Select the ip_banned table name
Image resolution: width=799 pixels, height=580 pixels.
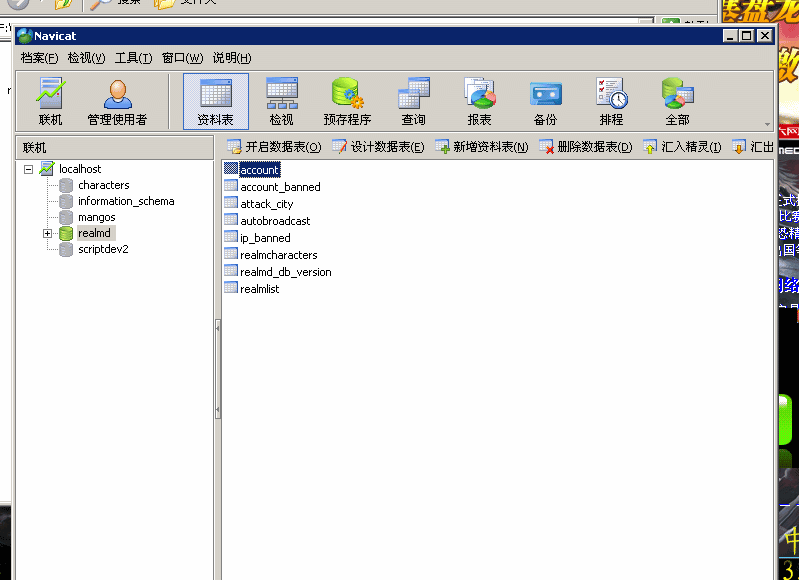pyautogui.click(x=265, y=238)
